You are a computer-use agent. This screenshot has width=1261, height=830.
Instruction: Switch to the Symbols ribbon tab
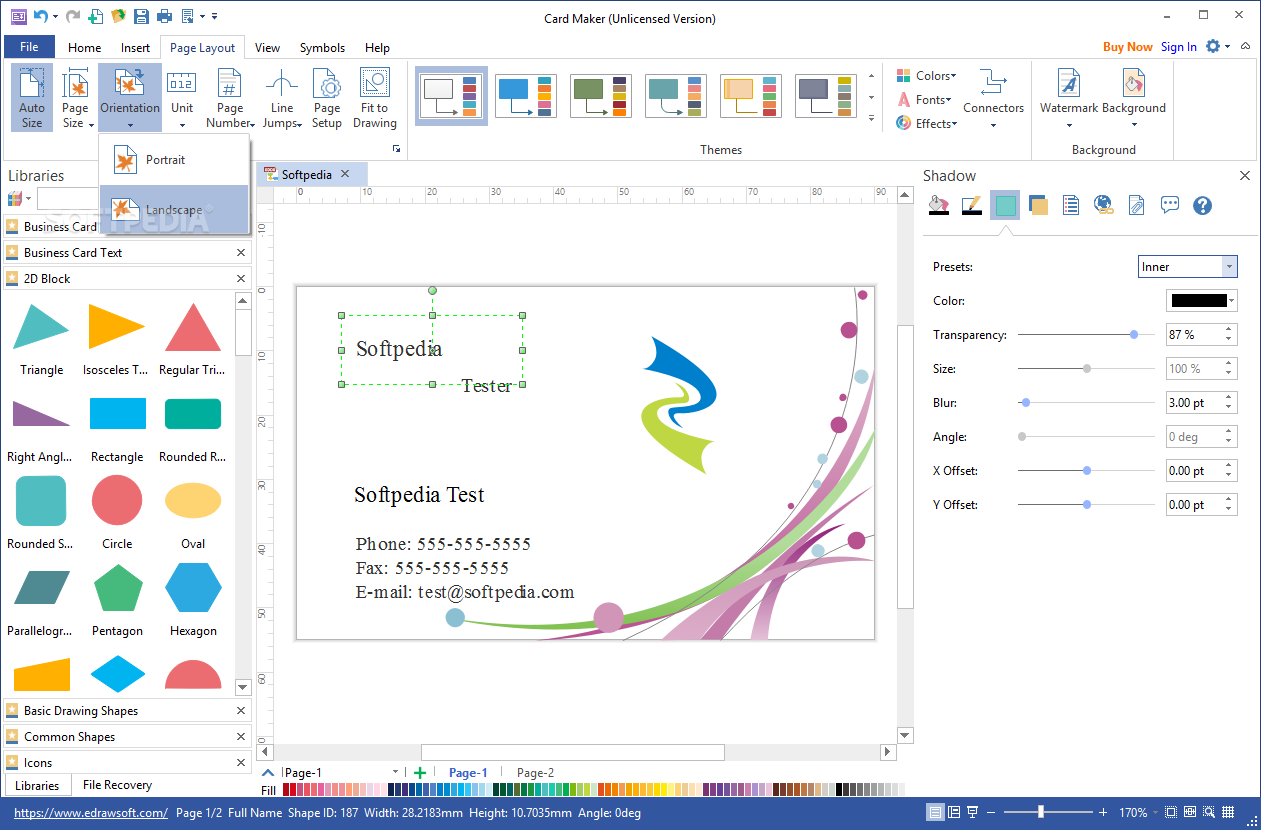click(322, 47)
